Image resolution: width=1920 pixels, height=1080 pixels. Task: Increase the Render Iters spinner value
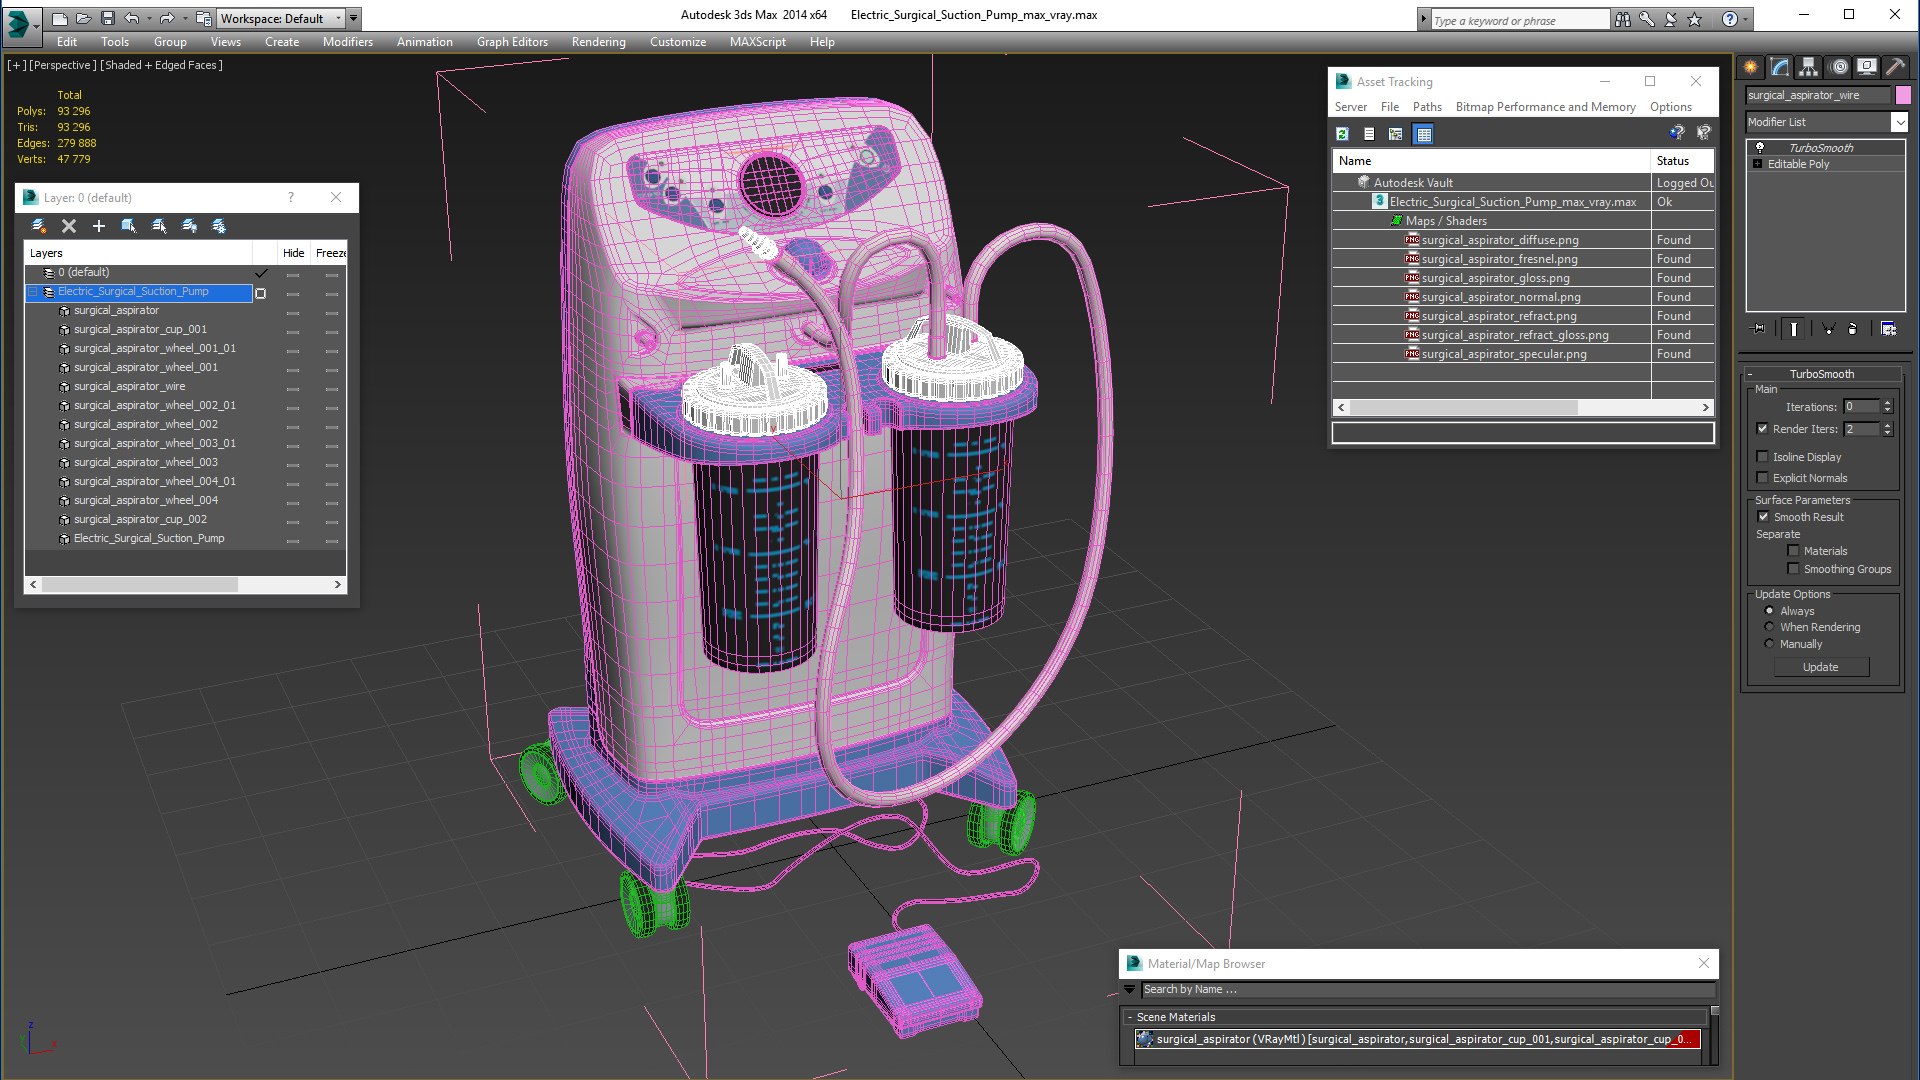coord(1887,425)
